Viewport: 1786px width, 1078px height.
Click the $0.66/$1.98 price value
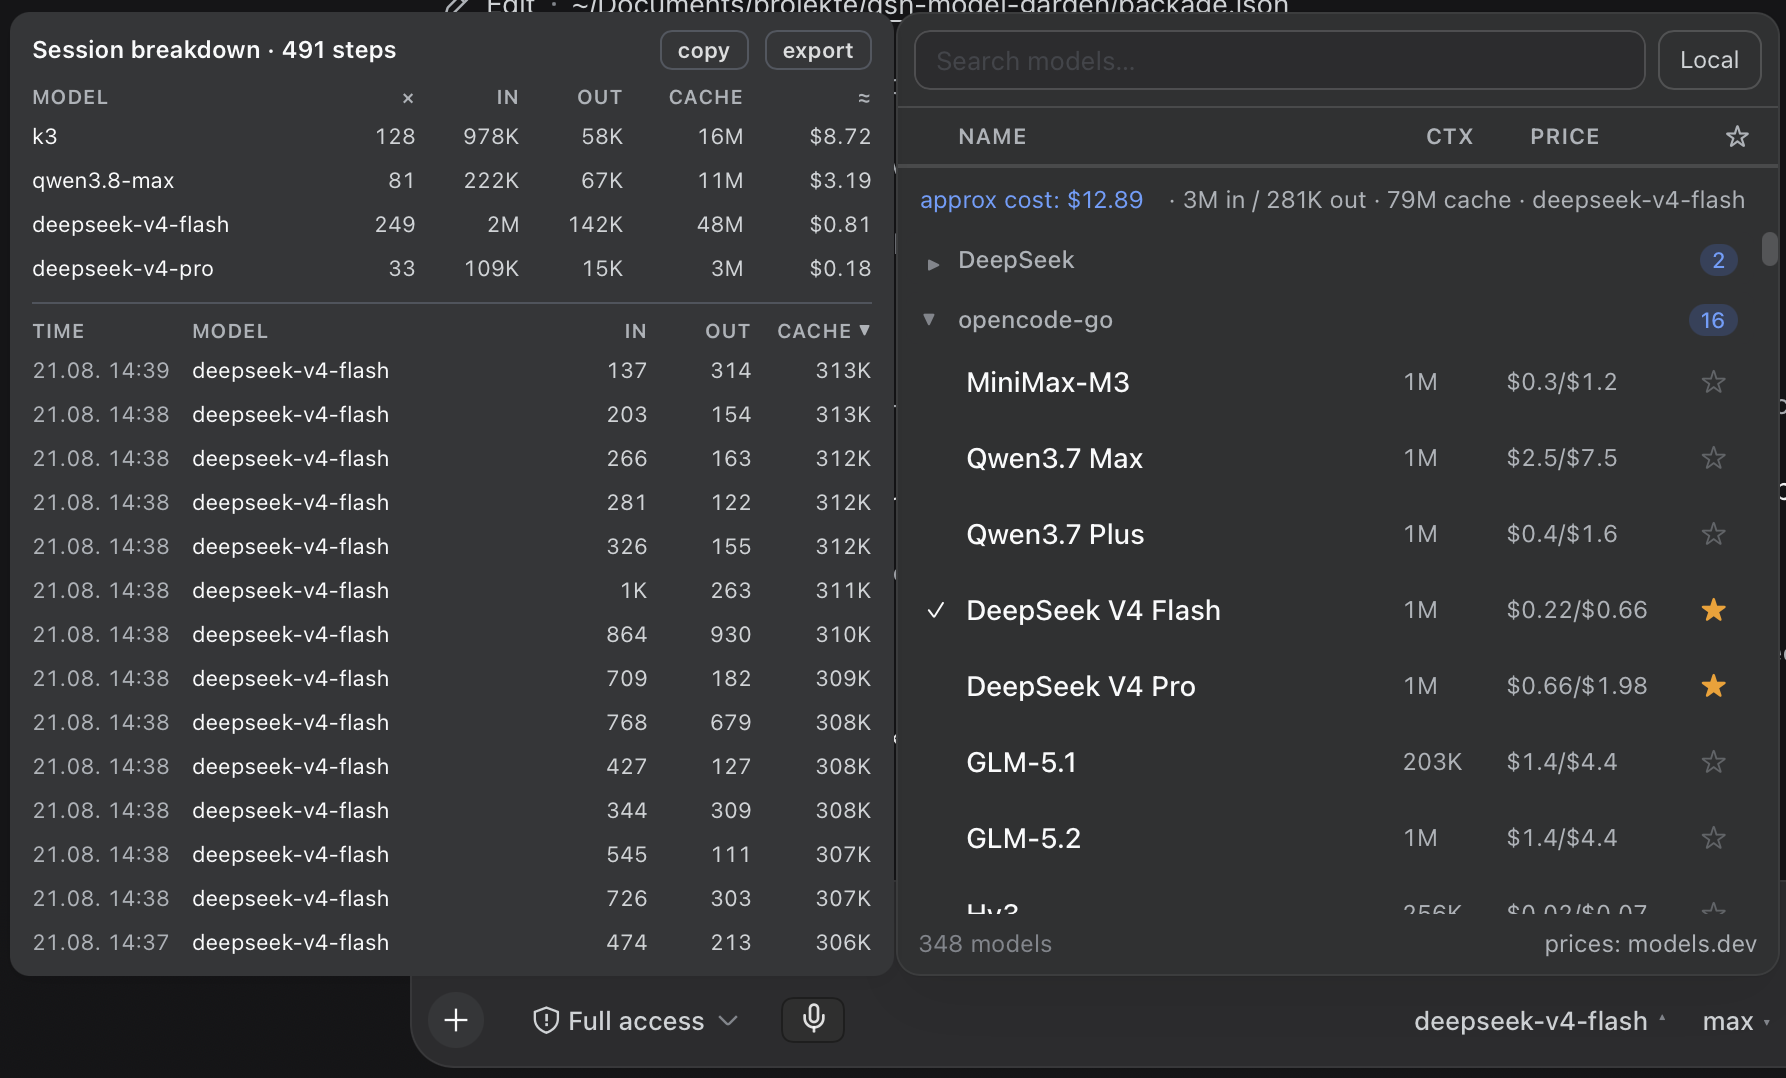coord(1576,686)
